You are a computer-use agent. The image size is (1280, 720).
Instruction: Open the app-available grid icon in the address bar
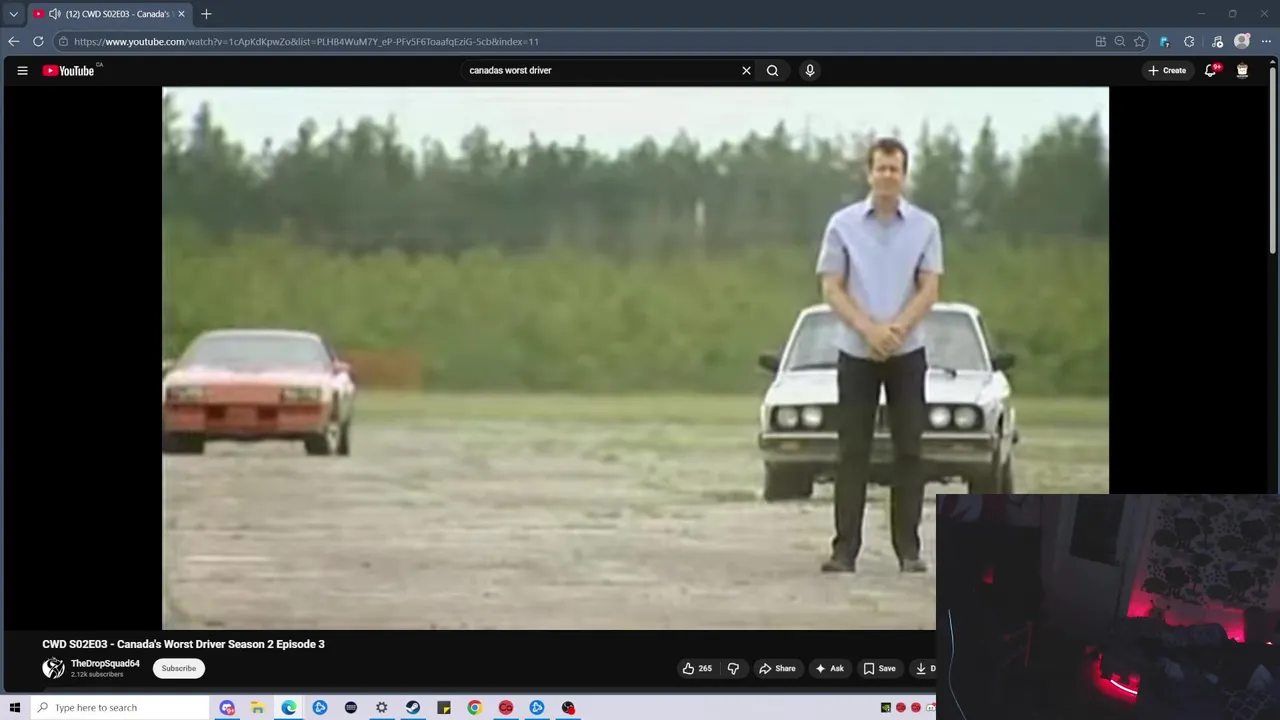(x=1101, y=41)
